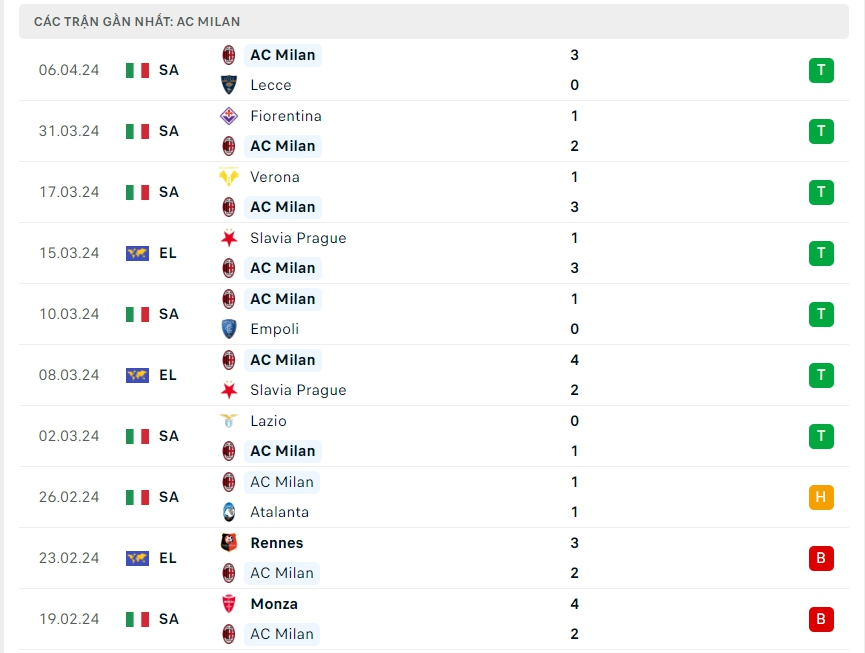Select the red B badge for Monza loss
The image size is (865, 653).
[x=821, y=619]
